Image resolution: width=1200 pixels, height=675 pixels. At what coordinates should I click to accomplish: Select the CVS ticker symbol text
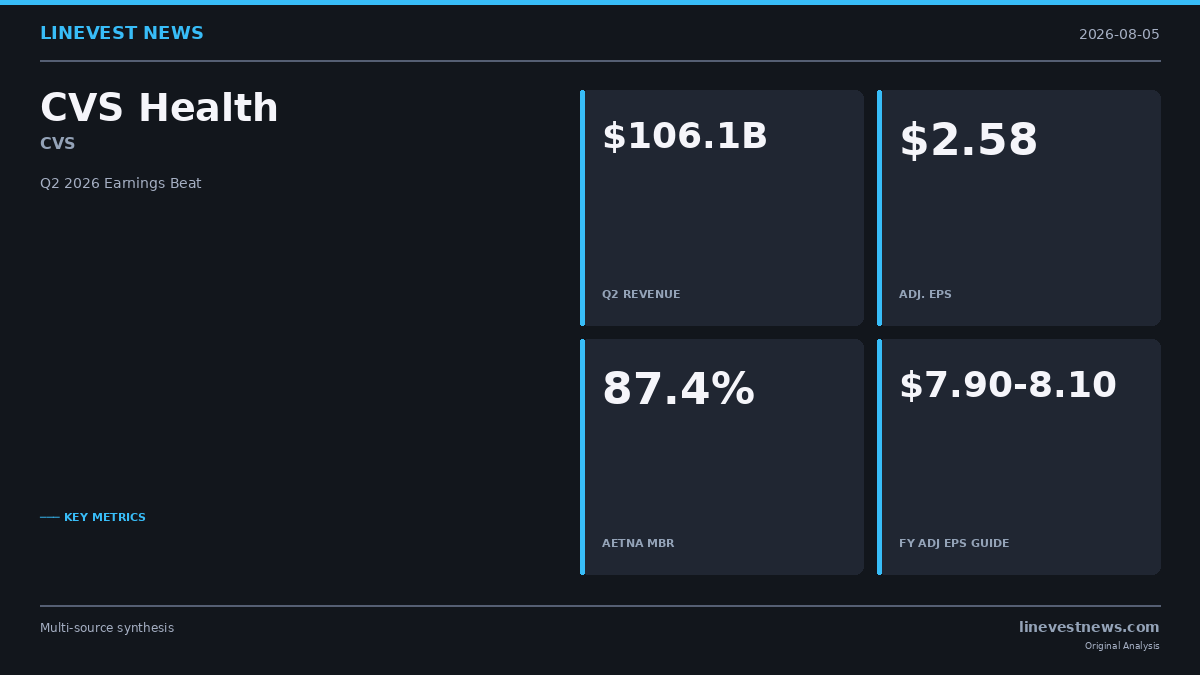point(58,144)
